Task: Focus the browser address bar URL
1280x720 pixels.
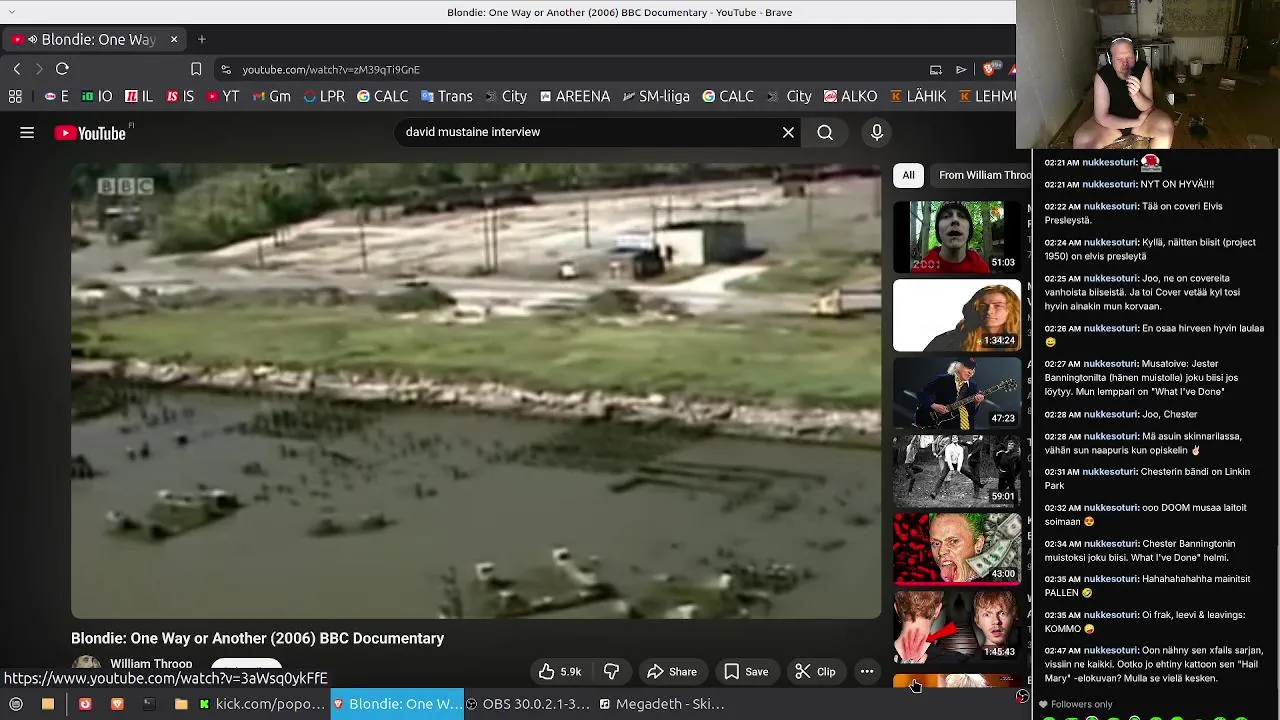Action: click(331, 70)
